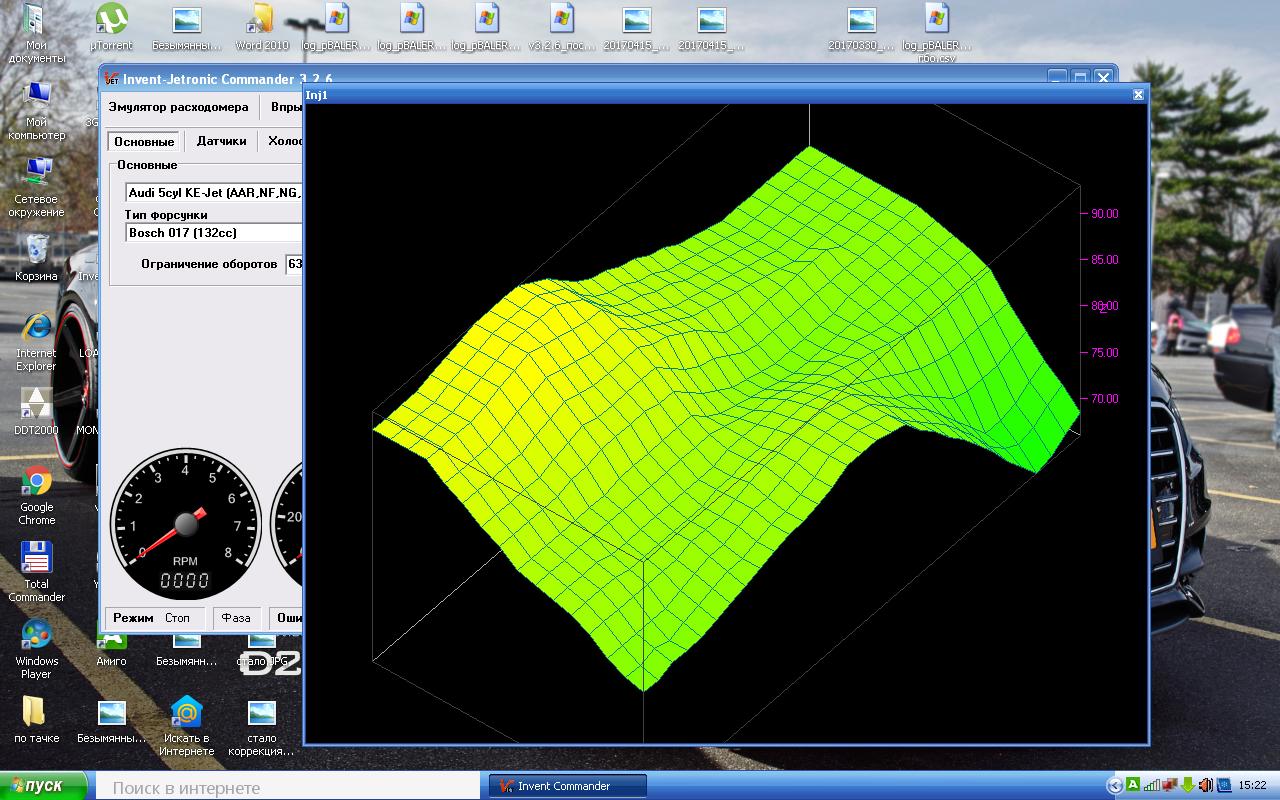The image size is (1280, 800).
Task: Launch Total Commander from the desktop
Action: pyautogui.click(x=37, y=572)
